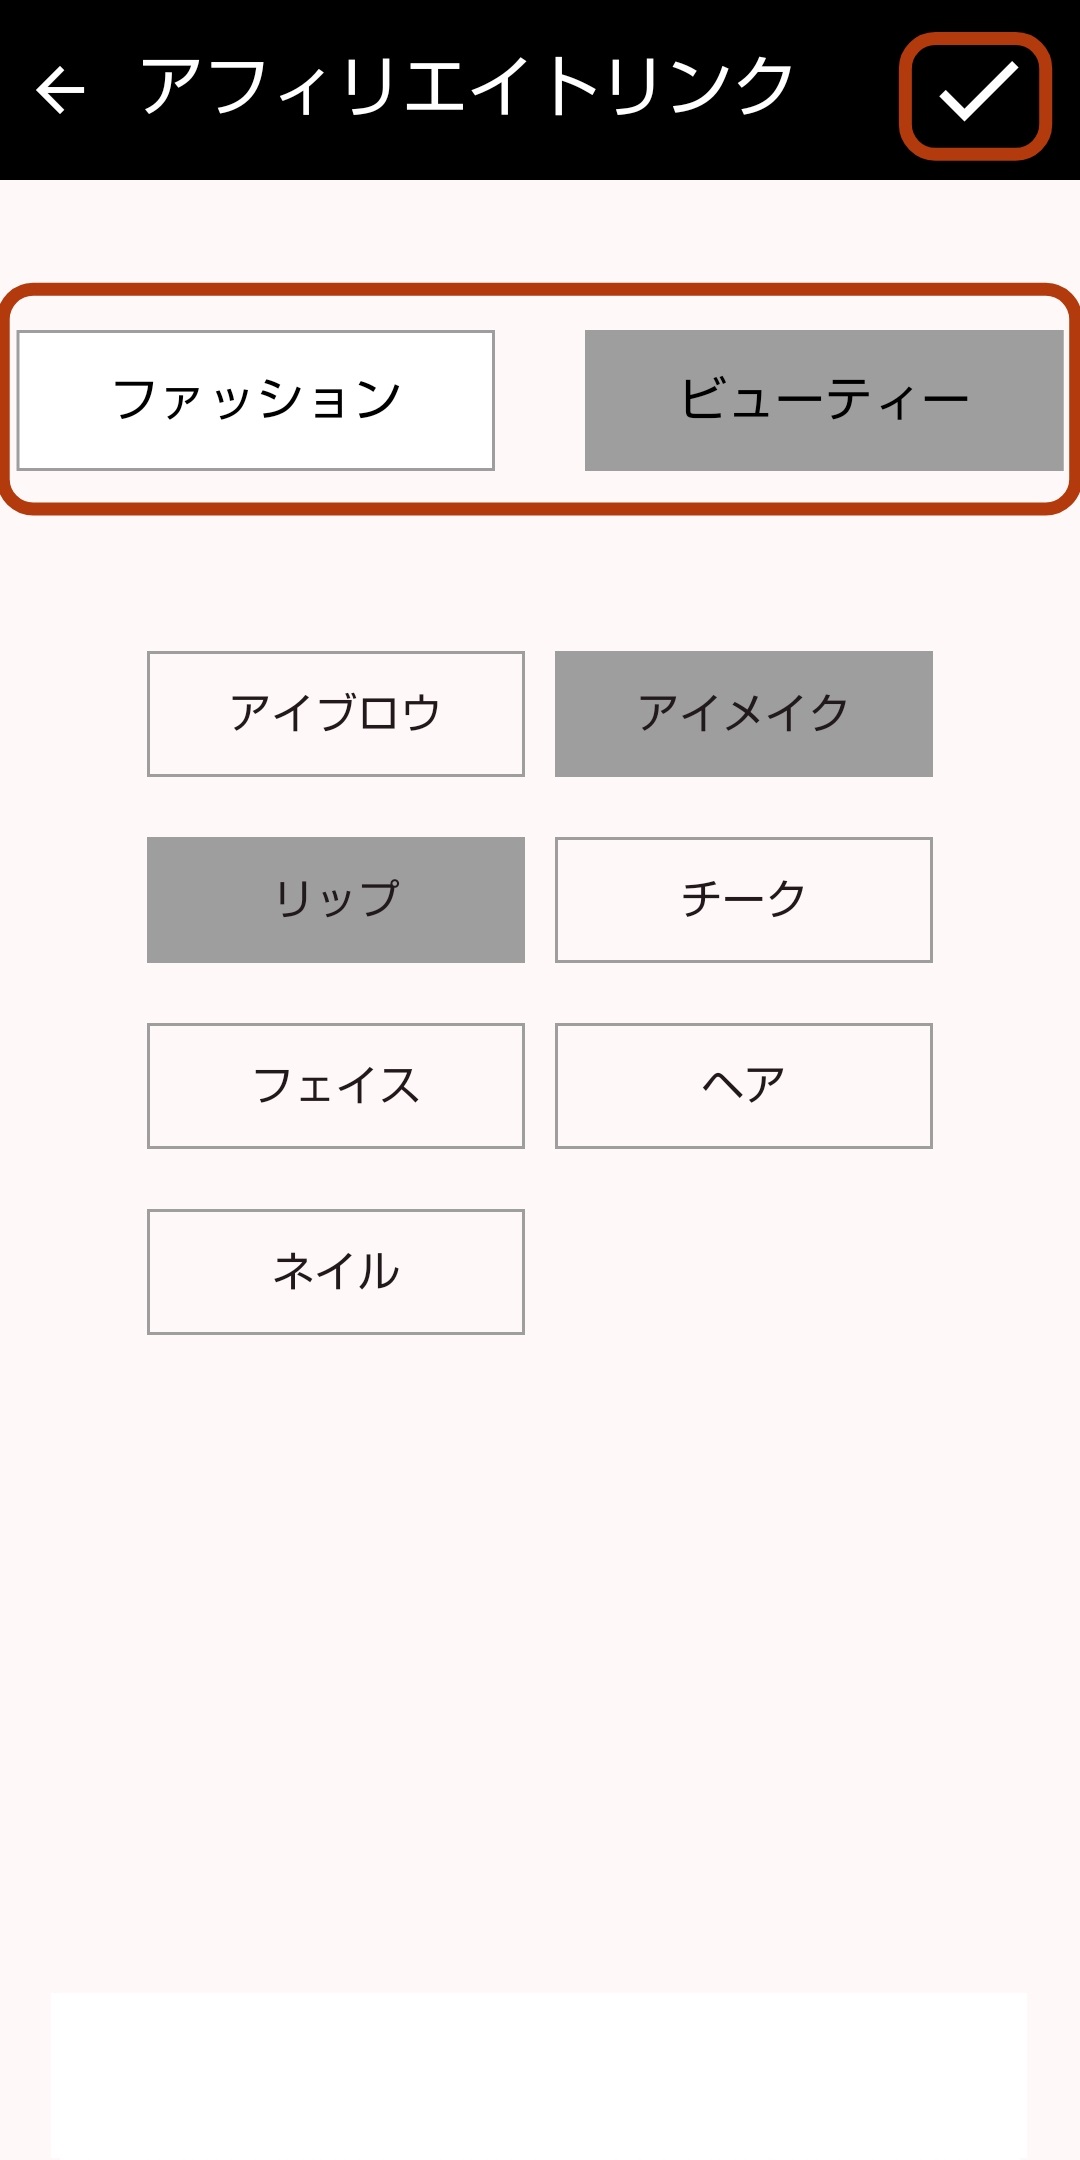Enable the アイブロウ option
The width and height of the screenshot is (1080, 2160).
pos(336,714)
